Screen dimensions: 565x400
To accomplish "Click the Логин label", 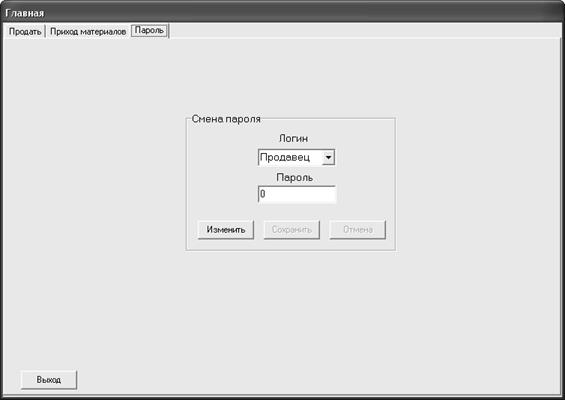I will (x=293, y=138).
